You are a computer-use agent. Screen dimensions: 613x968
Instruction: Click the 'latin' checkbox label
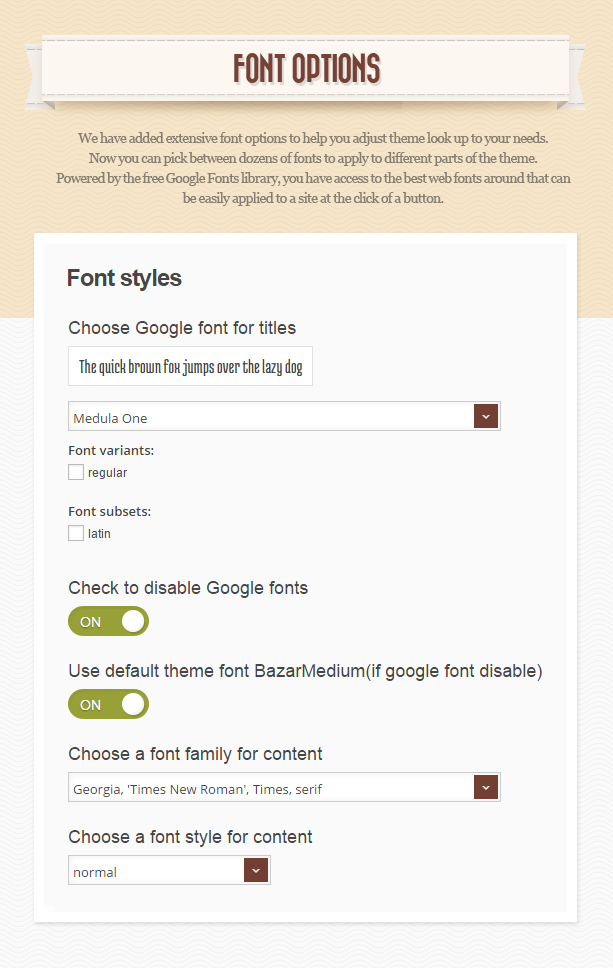(x=99, y=533)
